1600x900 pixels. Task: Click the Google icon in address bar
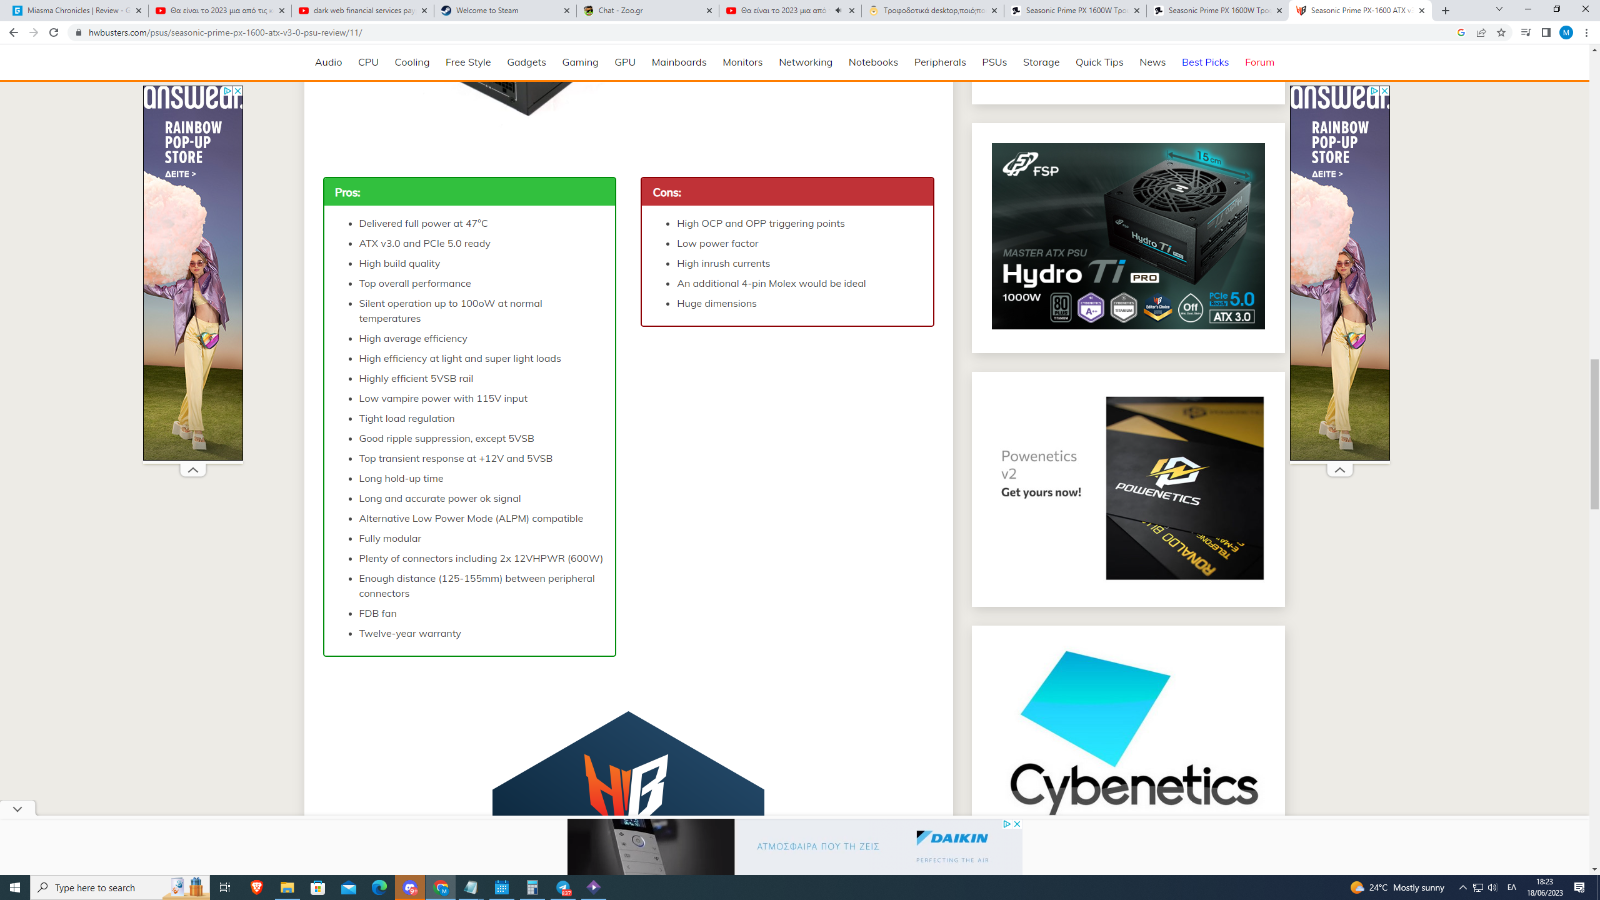point(1461,32)
